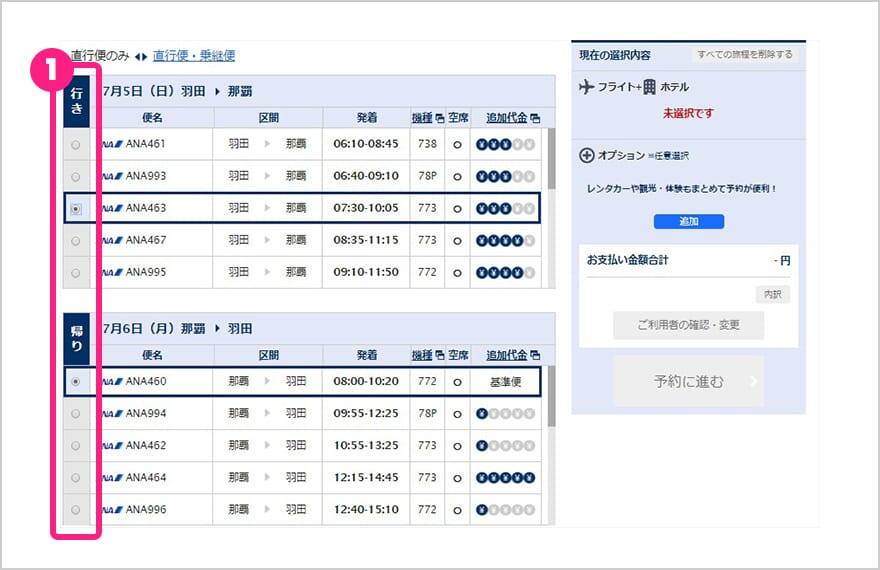Click the 直行便・乗継便 link
Screen dimensions: 880x570
(x=194, y=56)
